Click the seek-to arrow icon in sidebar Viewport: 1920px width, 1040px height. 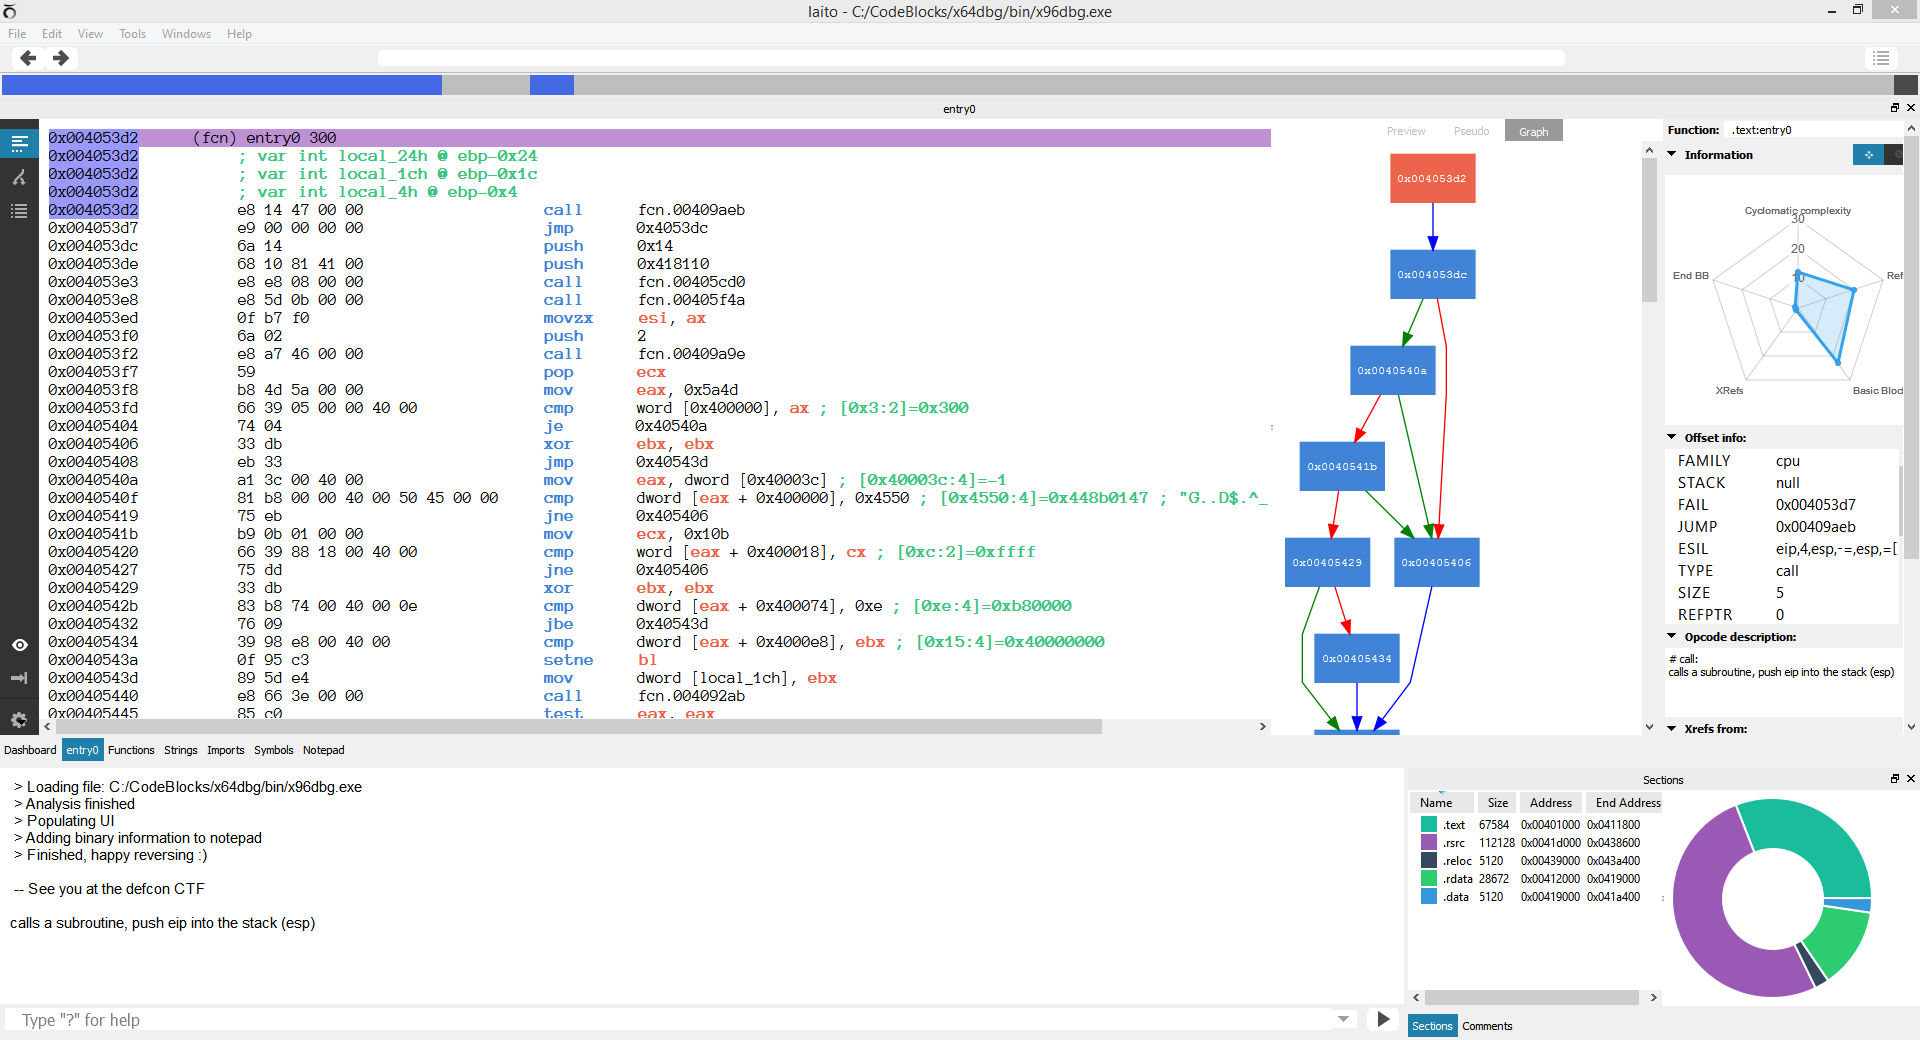click(x=19, y=678)
